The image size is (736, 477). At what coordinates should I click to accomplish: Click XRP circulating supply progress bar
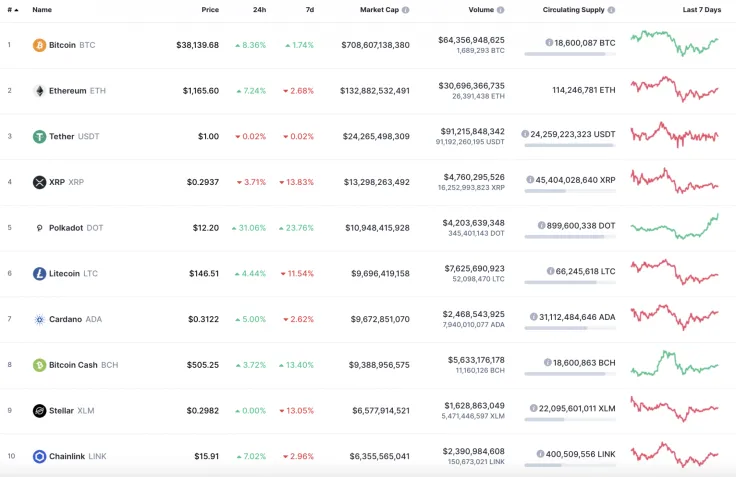570,191
